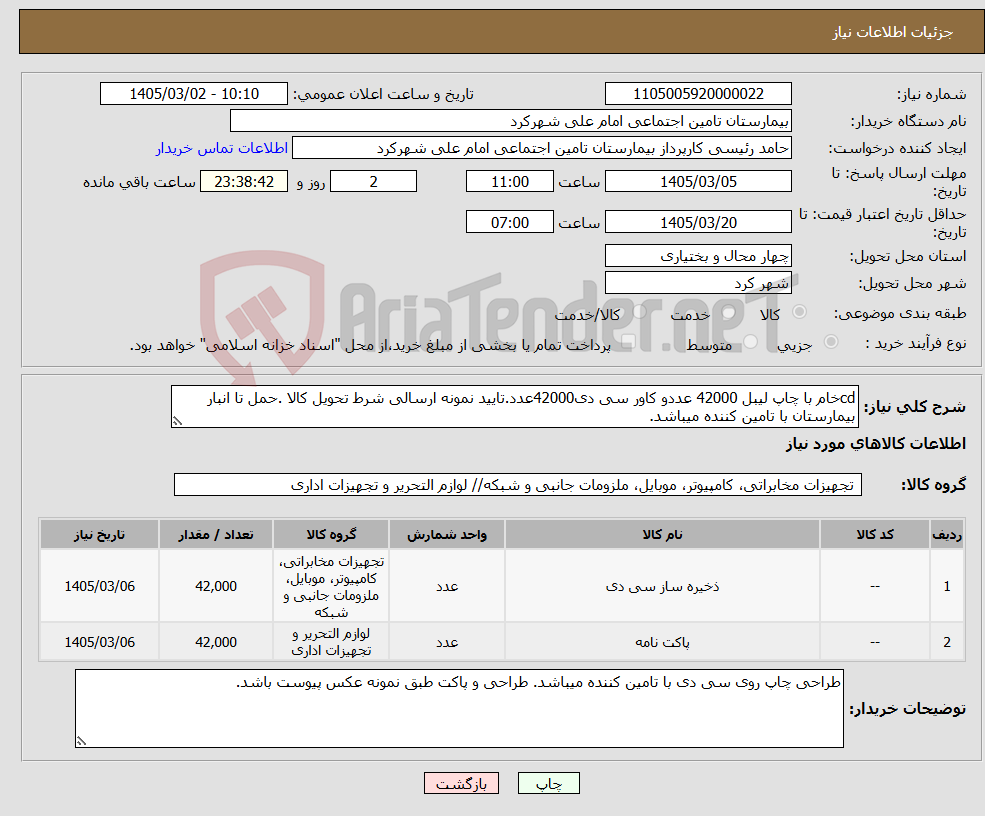This screenshot has height=816, width=985.
Task: Click the quantity 42,000 in row 1
Action: [215, 586]
